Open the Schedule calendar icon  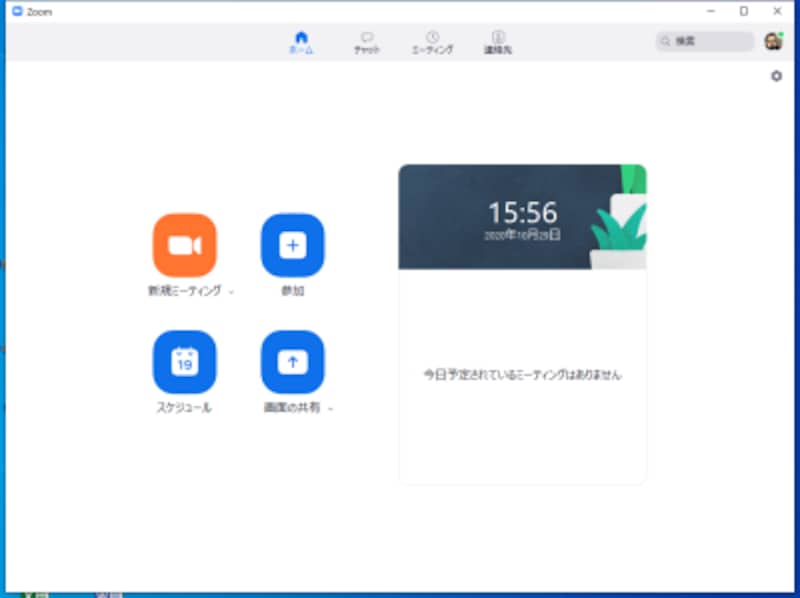pyautogui.click(x=184, y=362)
